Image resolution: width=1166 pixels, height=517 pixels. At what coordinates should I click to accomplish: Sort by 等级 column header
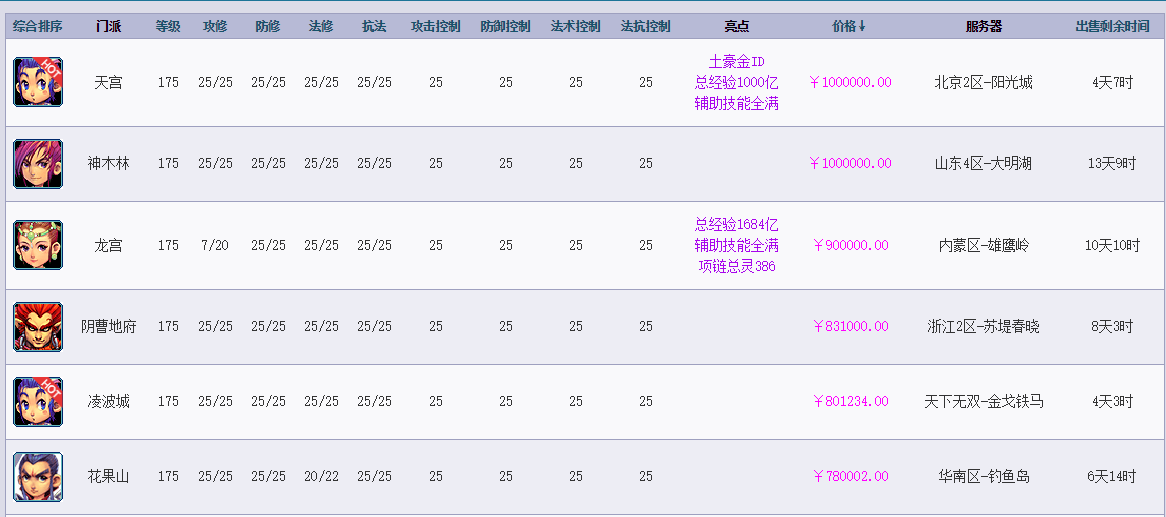[x=168, y=27]
